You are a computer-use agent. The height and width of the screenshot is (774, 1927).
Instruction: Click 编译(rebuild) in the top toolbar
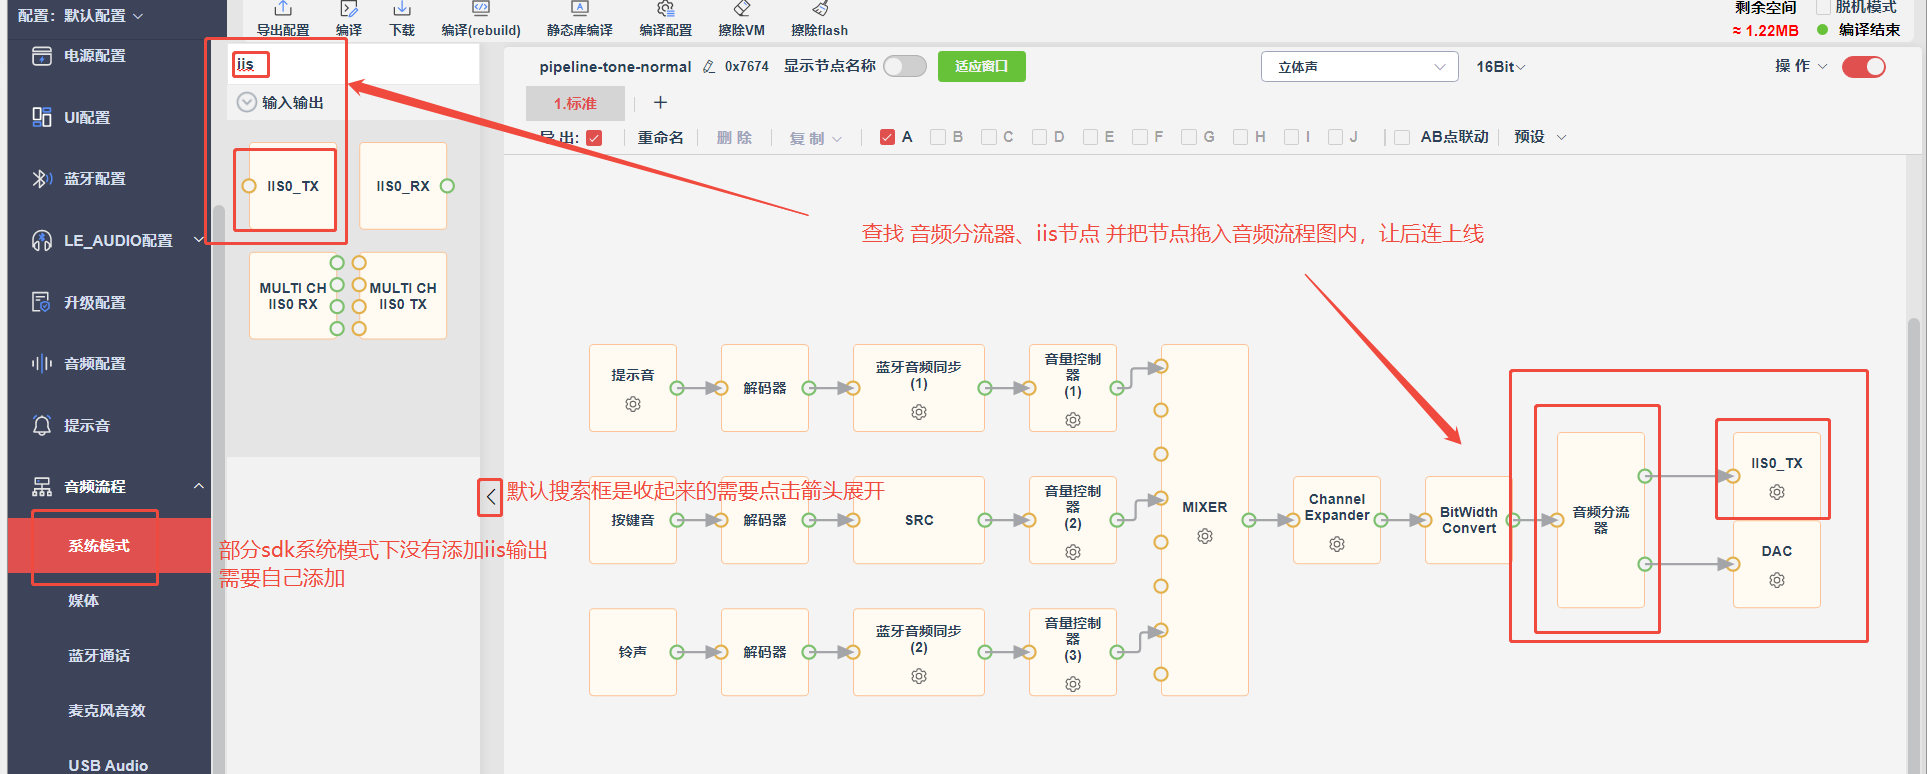481,20
